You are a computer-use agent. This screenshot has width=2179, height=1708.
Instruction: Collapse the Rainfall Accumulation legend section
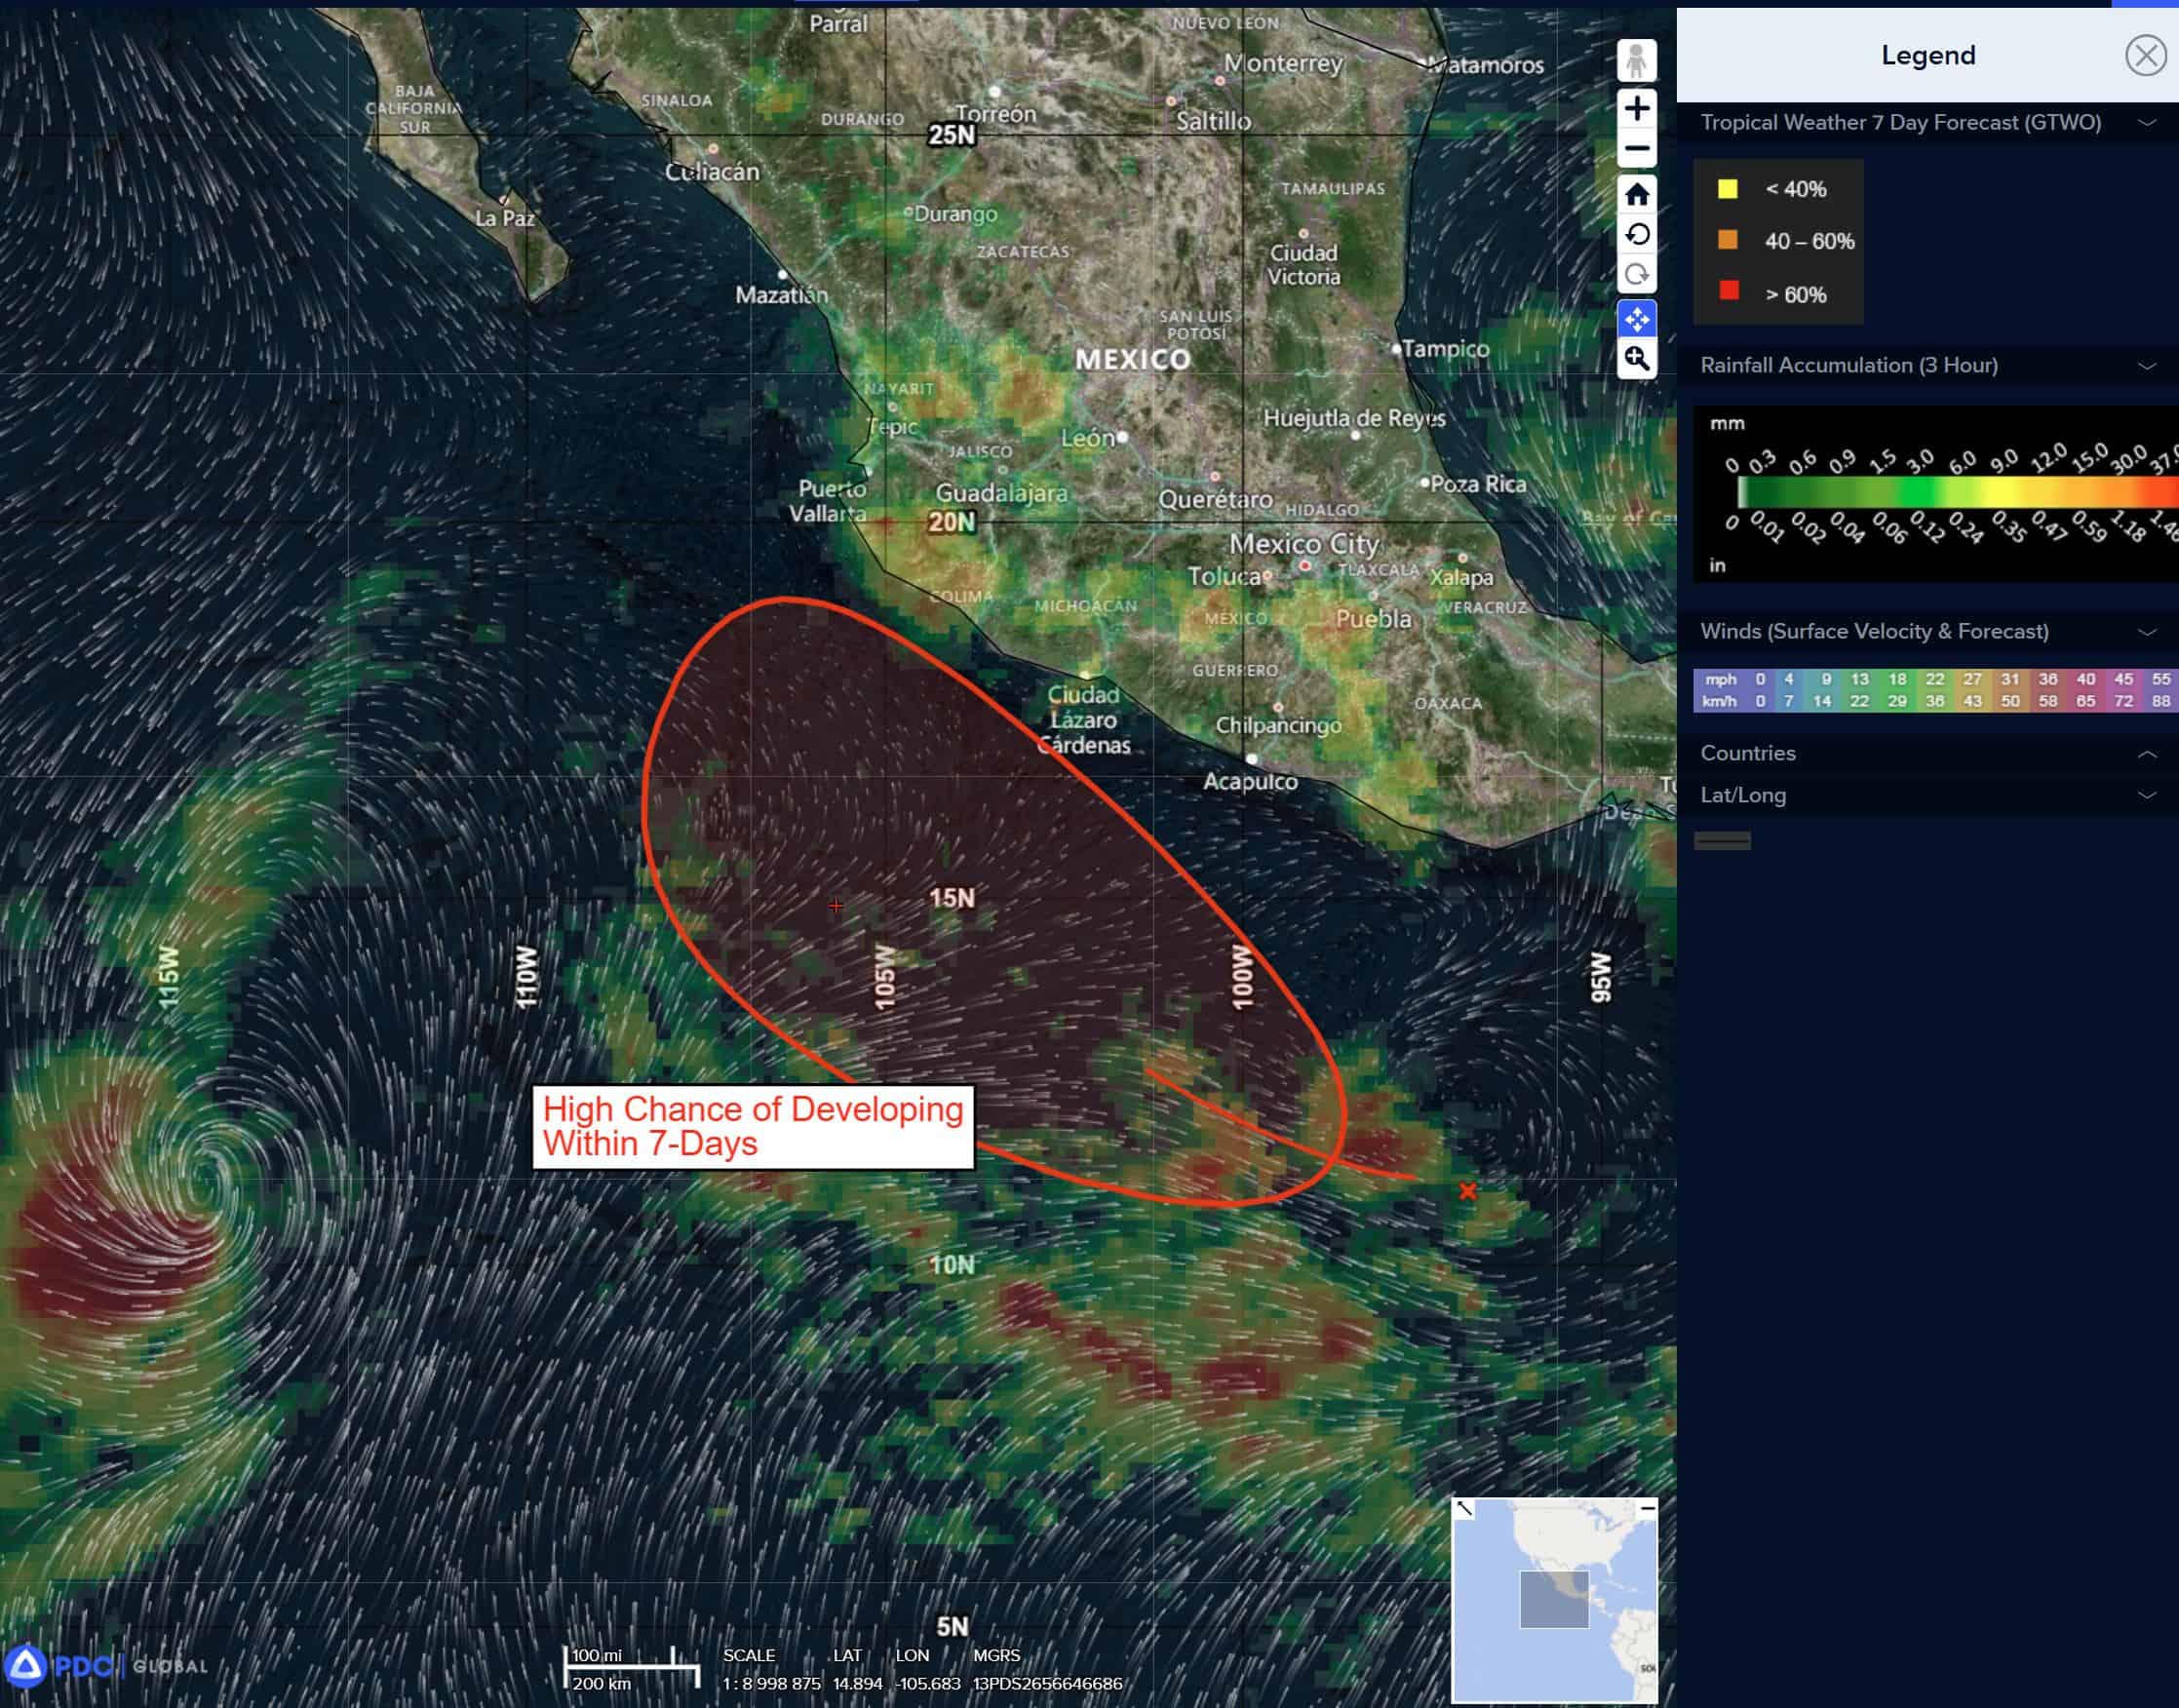pyautogui.click(x=2146, y=366)
